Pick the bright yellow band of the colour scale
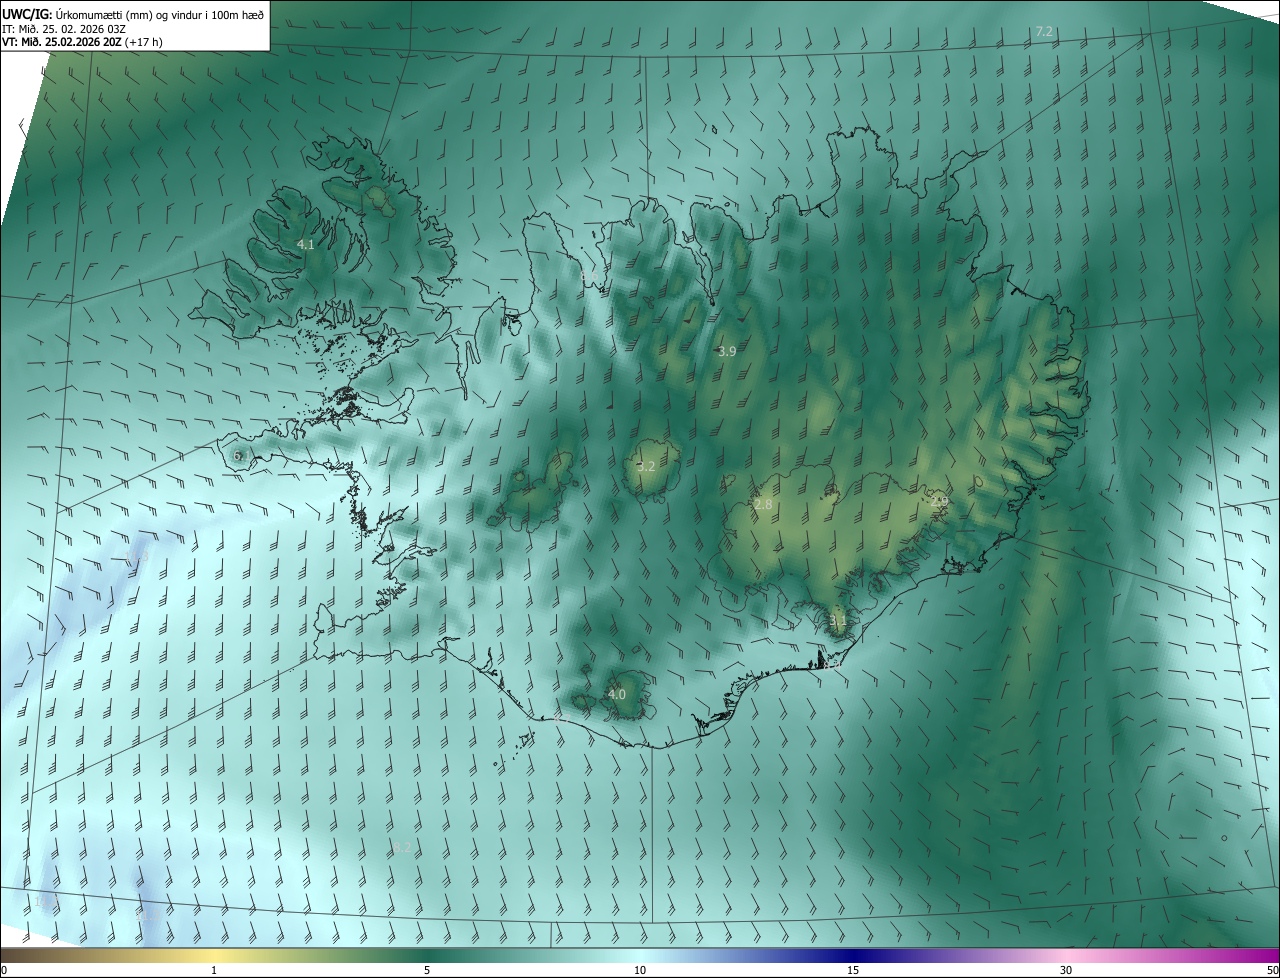The height and width of the screenshot is (978, 1280). [214, 955]
